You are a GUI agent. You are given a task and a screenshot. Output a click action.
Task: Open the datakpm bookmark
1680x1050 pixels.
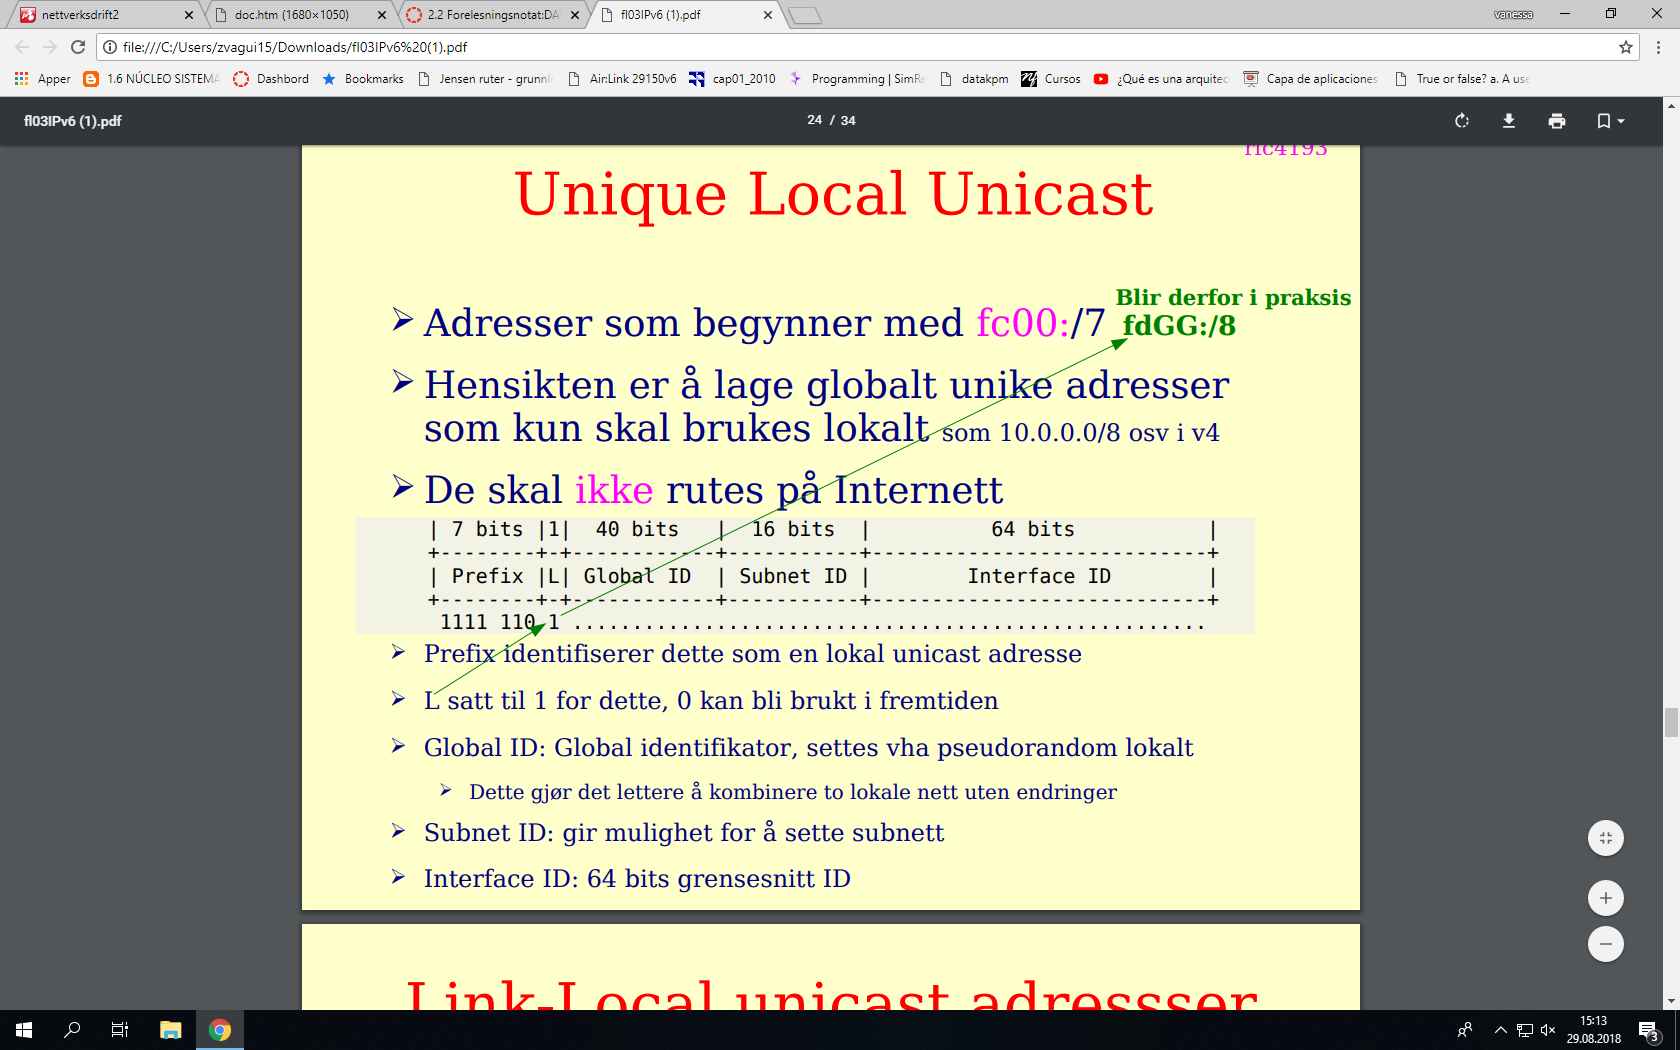pyautogui.click(x=974, y=79)
